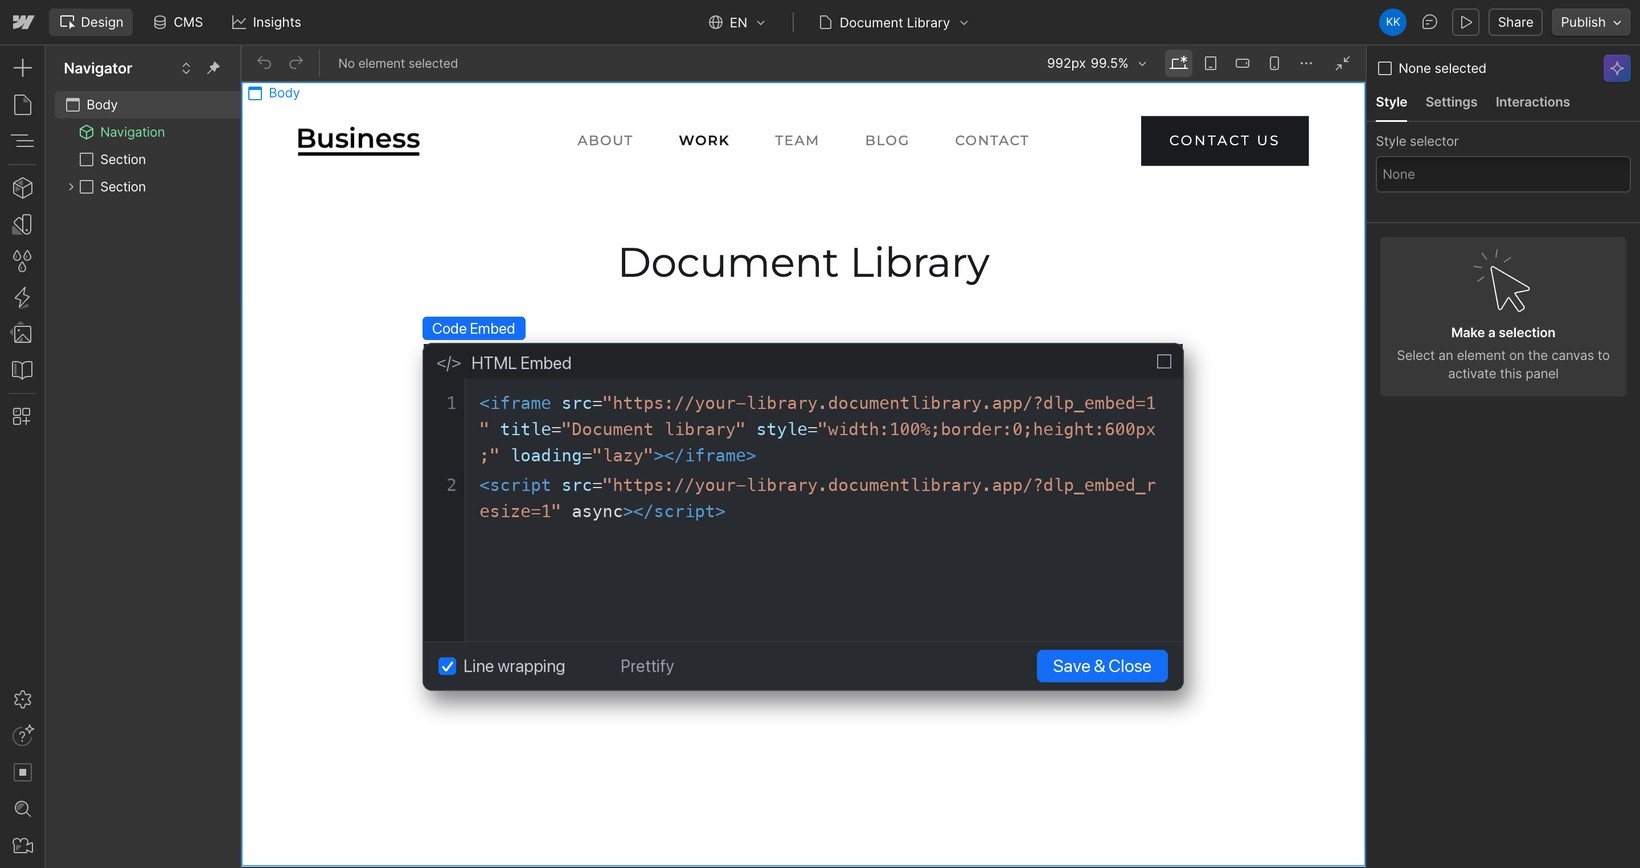
Task: Select the Style tab
Action: [1391, 102]
